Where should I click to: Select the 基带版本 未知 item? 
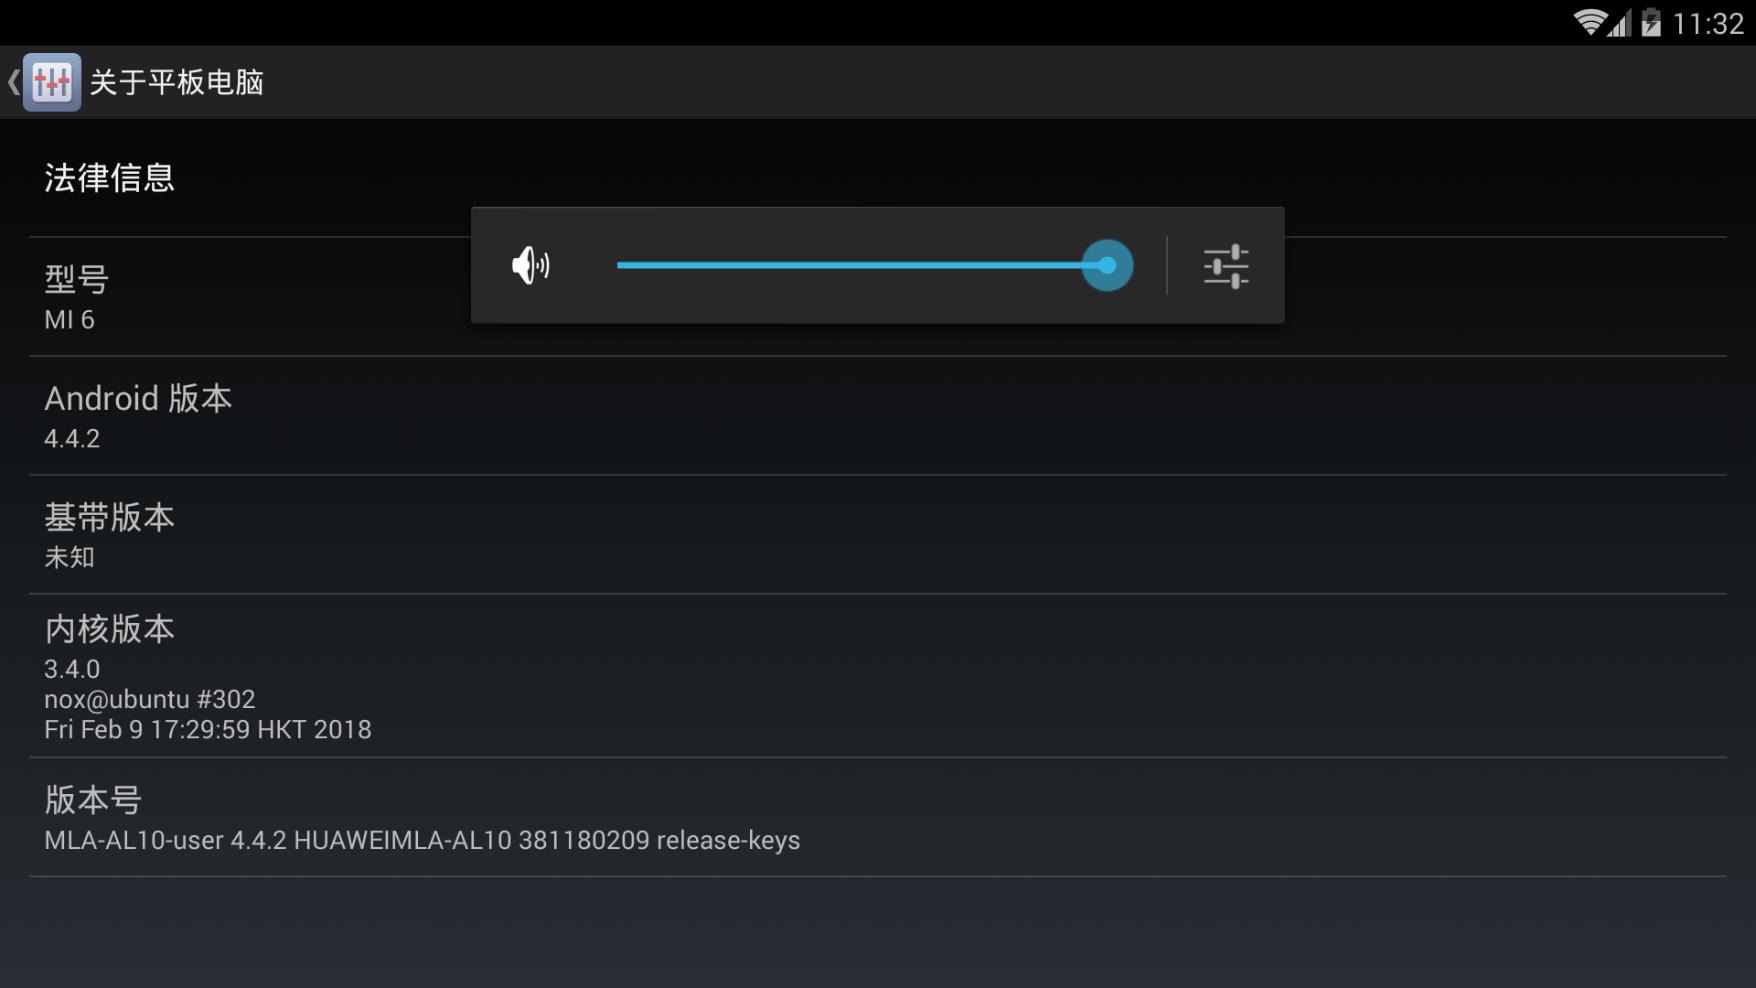point(878,535)
